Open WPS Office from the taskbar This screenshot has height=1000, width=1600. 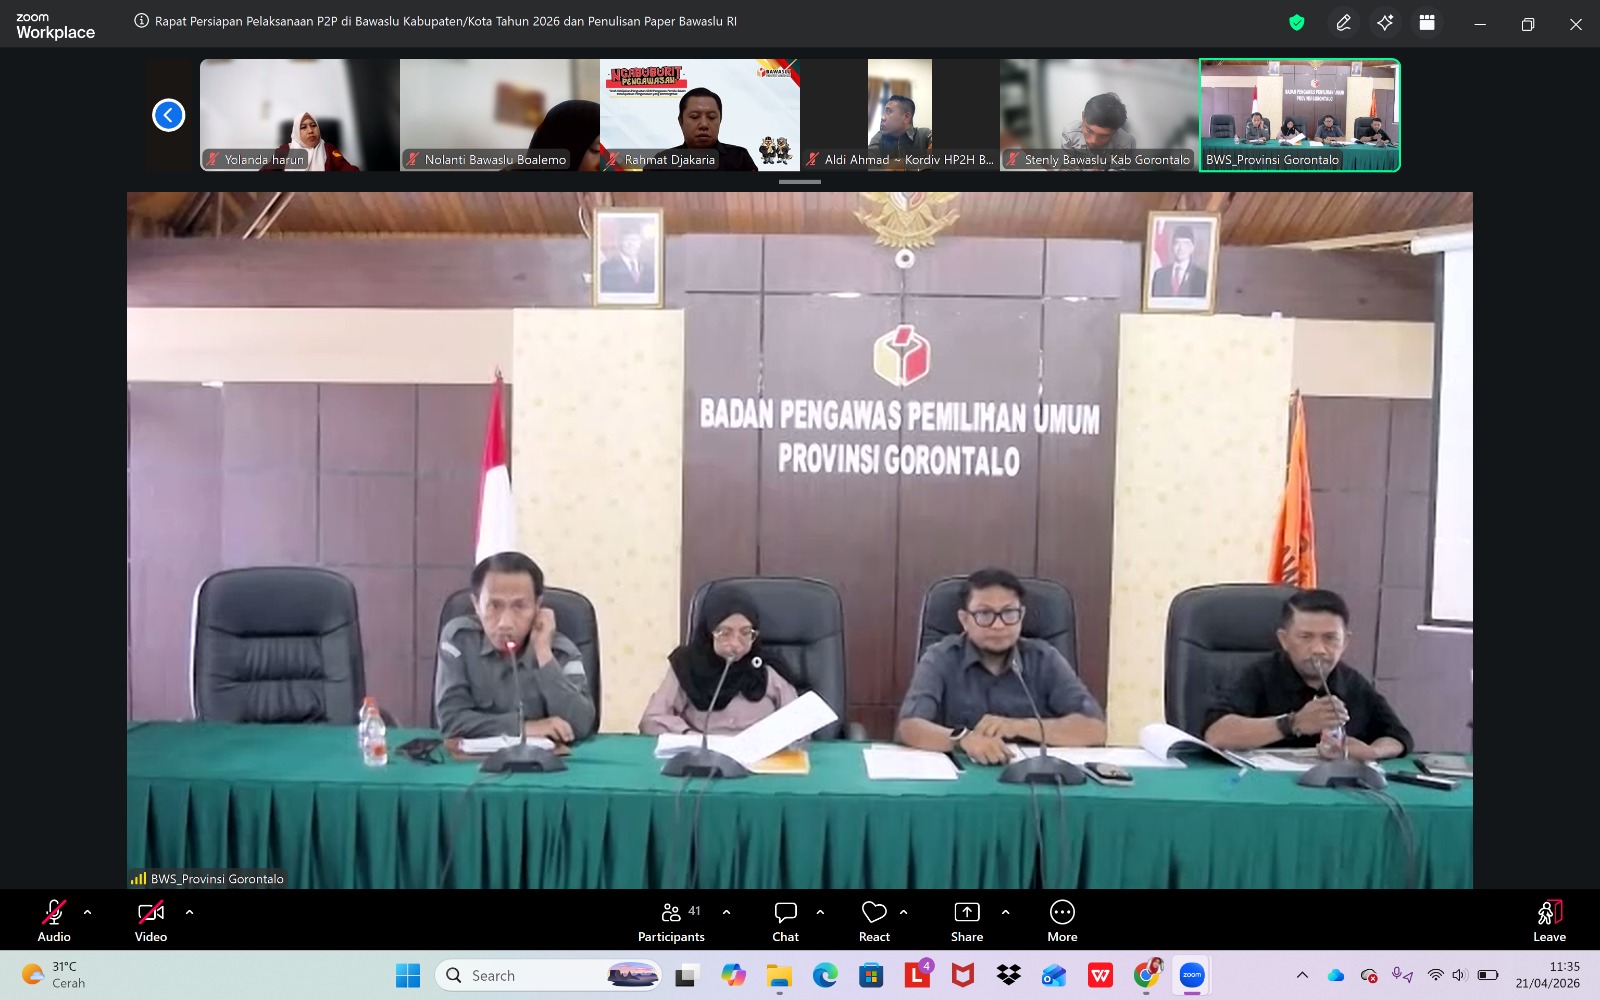point(1100,975)
